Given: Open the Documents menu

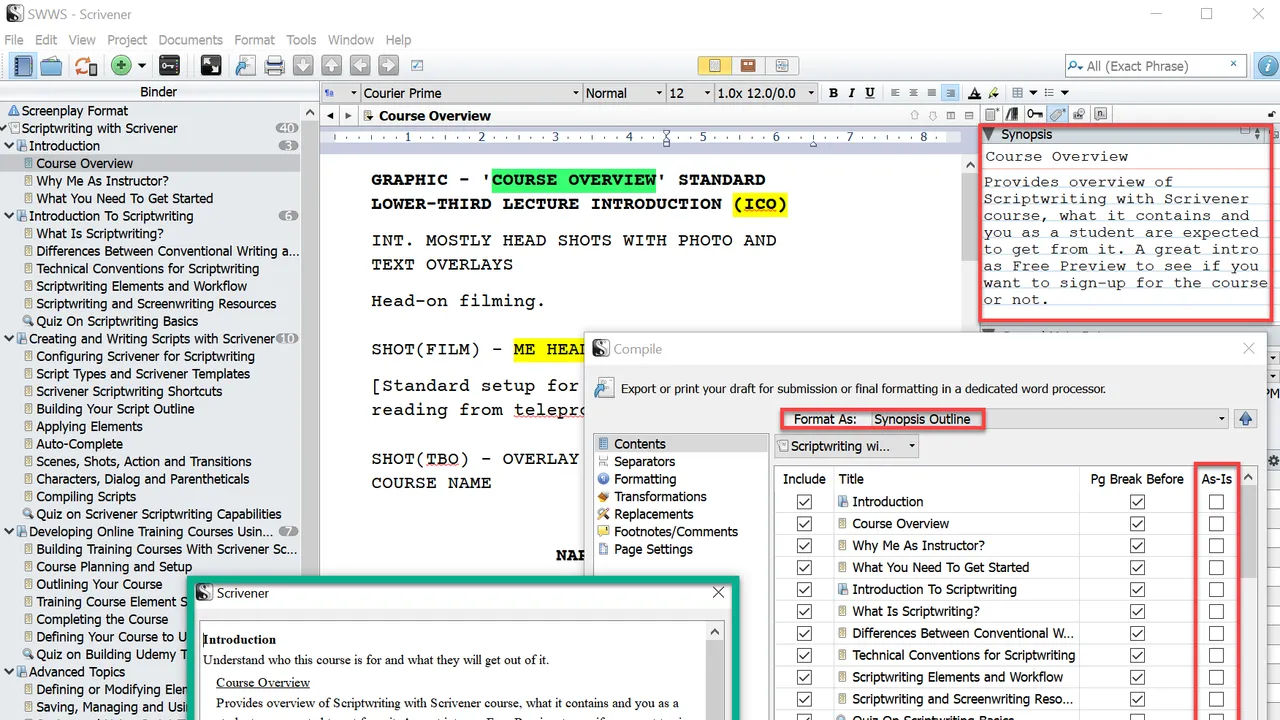Looking at the screenshot, I should pyautogui.click(x=190, y=40).
